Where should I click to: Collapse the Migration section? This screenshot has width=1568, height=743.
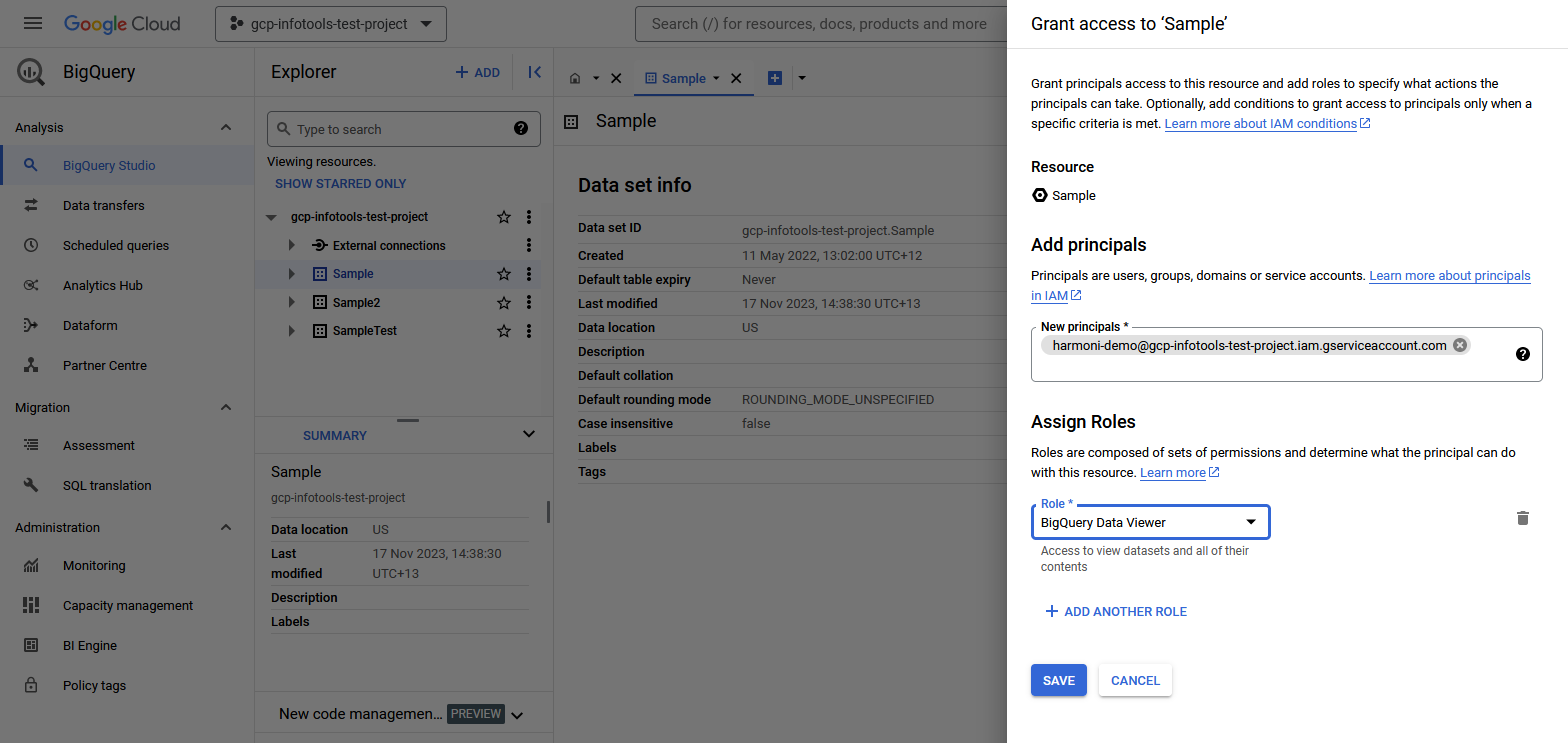pos(226,407)
